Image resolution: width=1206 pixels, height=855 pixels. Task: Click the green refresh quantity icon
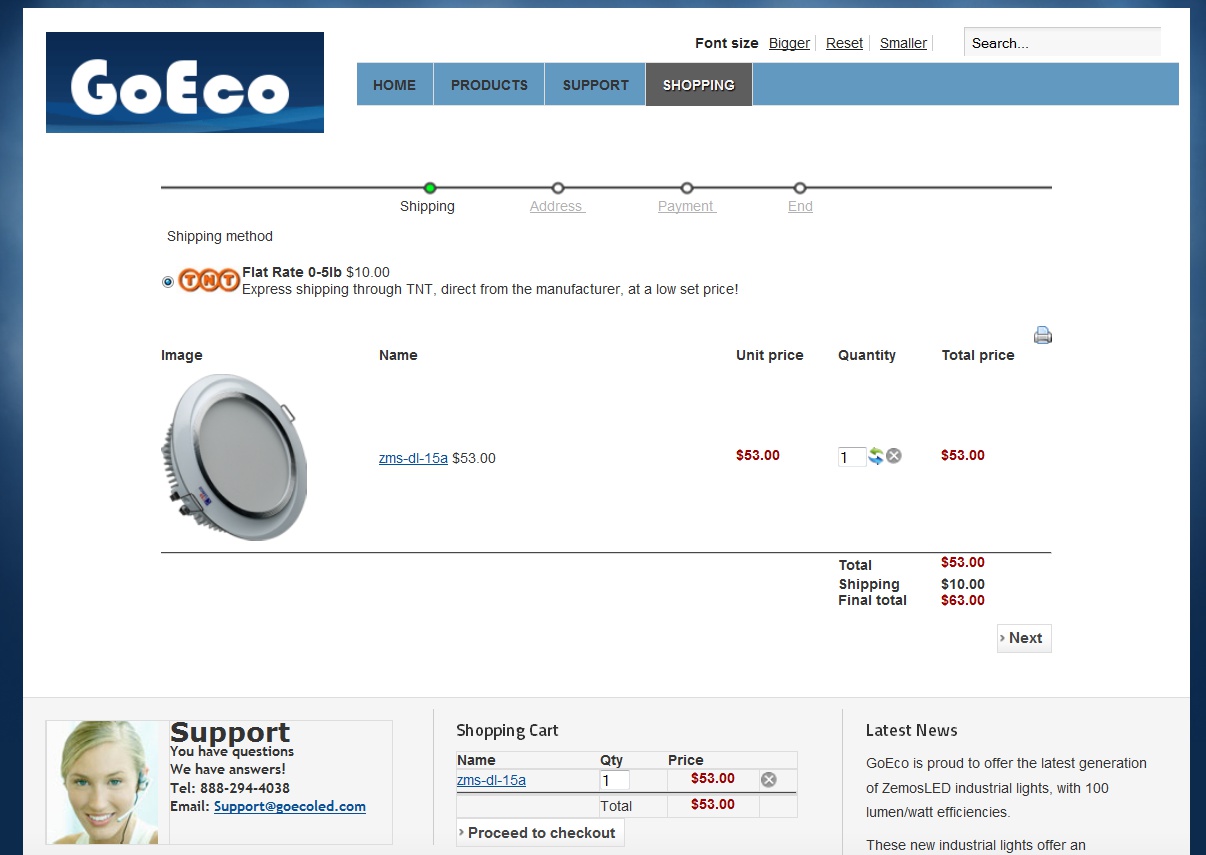tap(876, 456)
